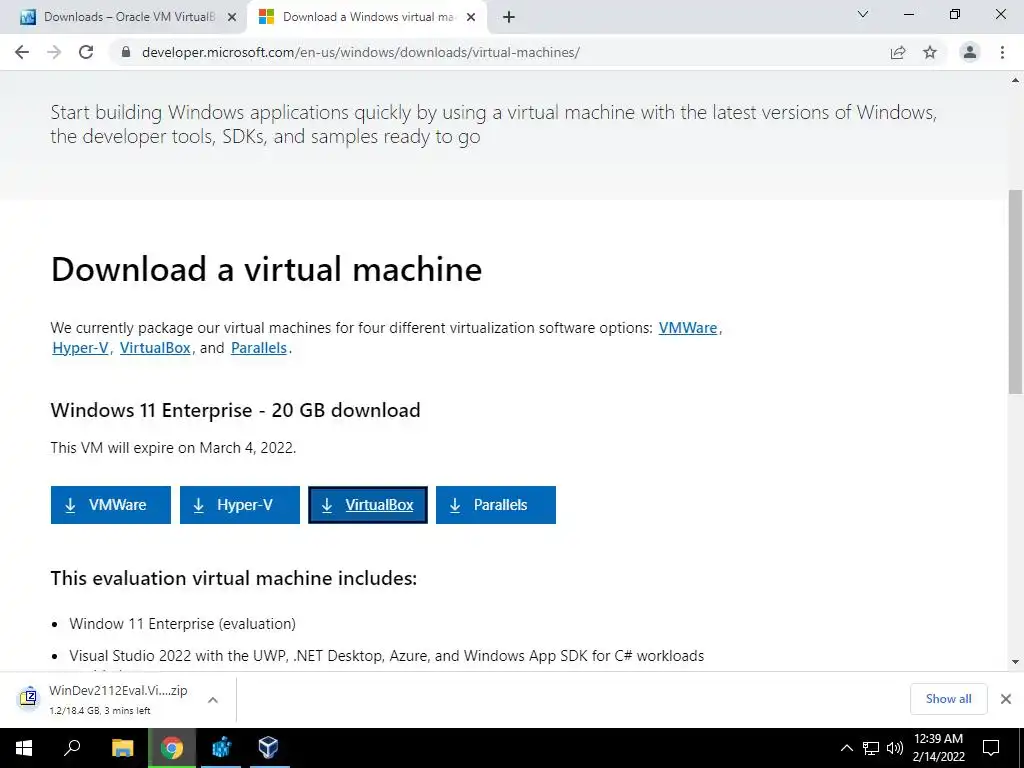Follow the Hyper-V text link
Viewport: 1024px width, 768px height.
click(x=80, y=348)
